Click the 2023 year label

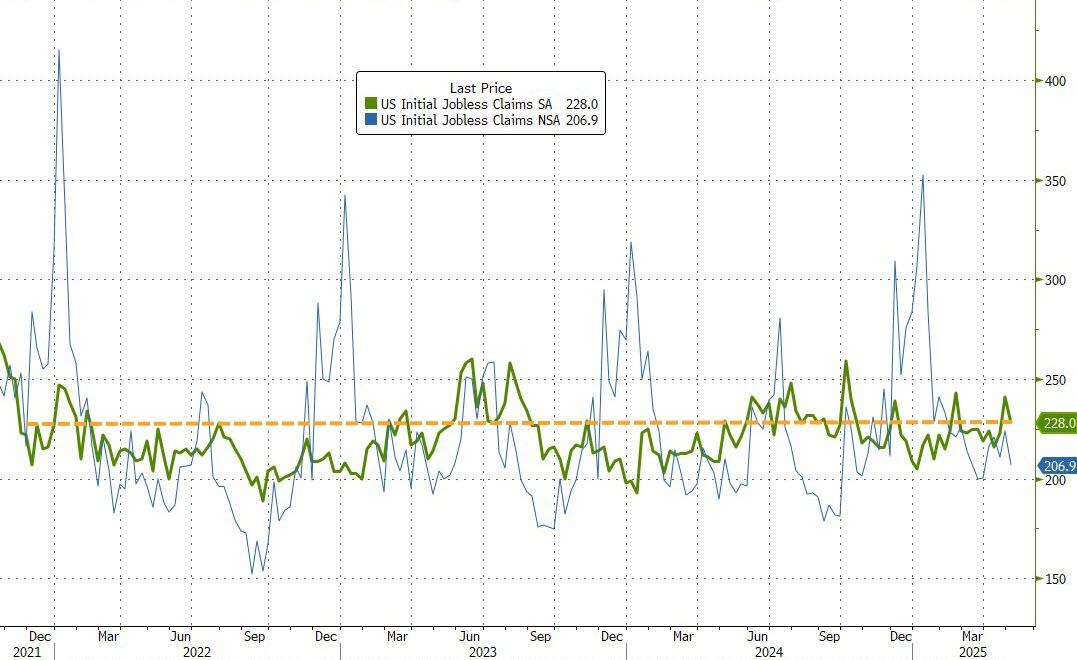click(x=483, y=651)
